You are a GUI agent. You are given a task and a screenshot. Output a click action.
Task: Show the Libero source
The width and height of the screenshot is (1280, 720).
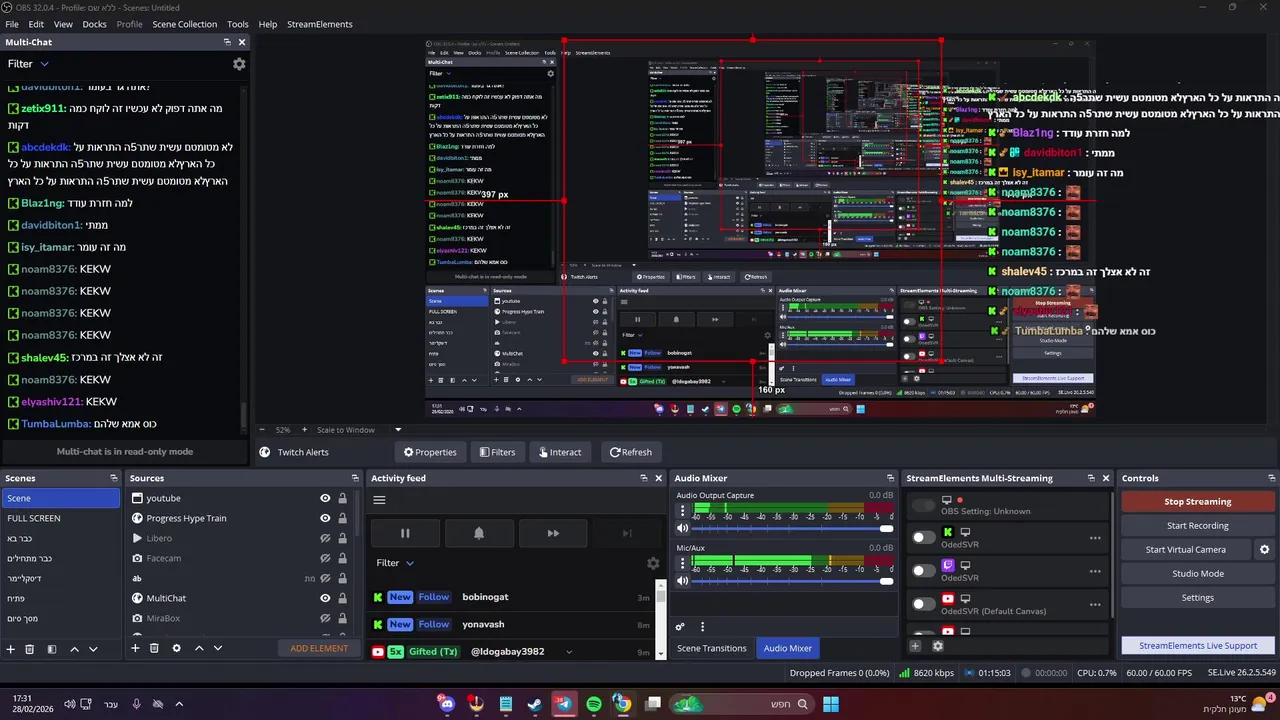pyautogui.click(x=325, y=538)
